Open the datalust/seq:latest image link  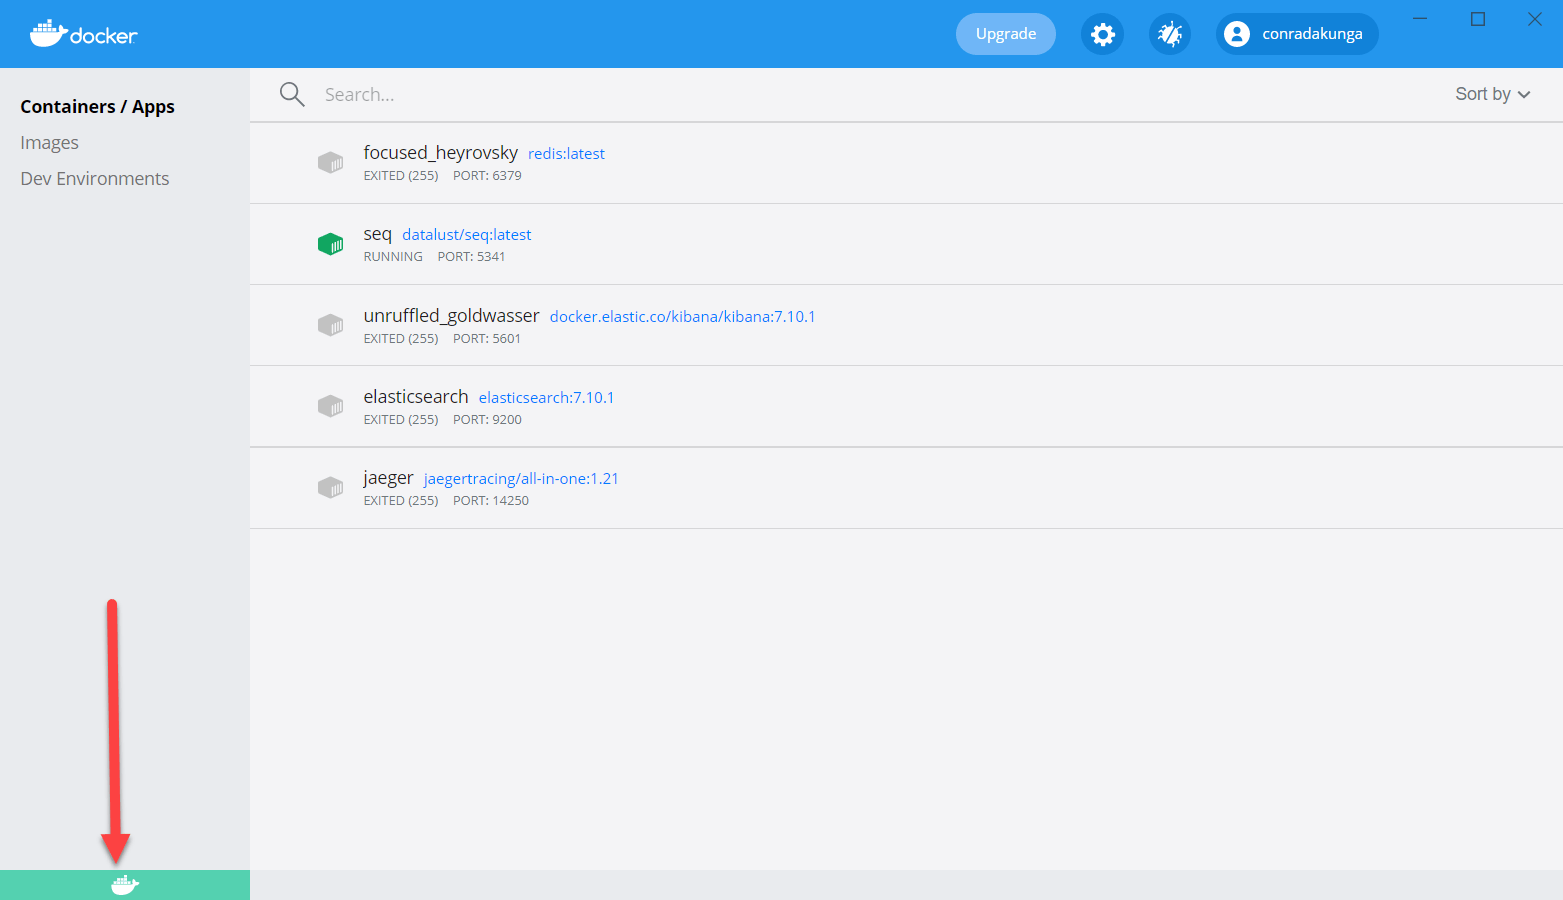tap(466, 235)
